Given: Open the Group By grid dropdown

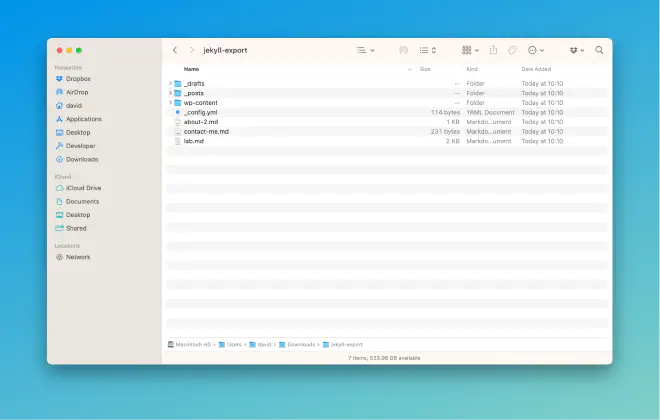Looking at the screenshot, I should click(x=470, y=50).
